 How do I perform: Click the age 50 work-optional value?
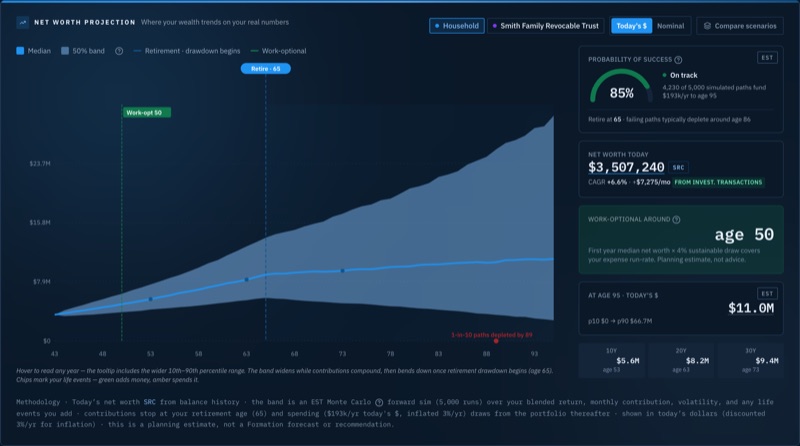click(x=744, y=235)
